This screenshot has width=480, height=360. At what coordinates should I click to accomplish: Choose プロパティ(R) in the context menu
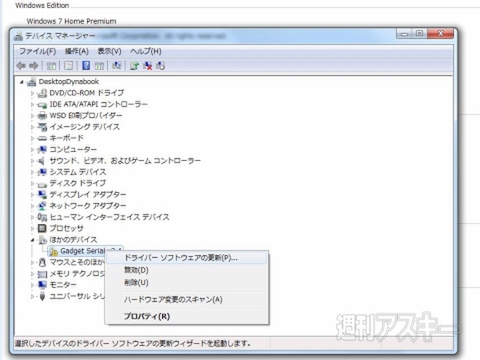[x=187, y=316]
